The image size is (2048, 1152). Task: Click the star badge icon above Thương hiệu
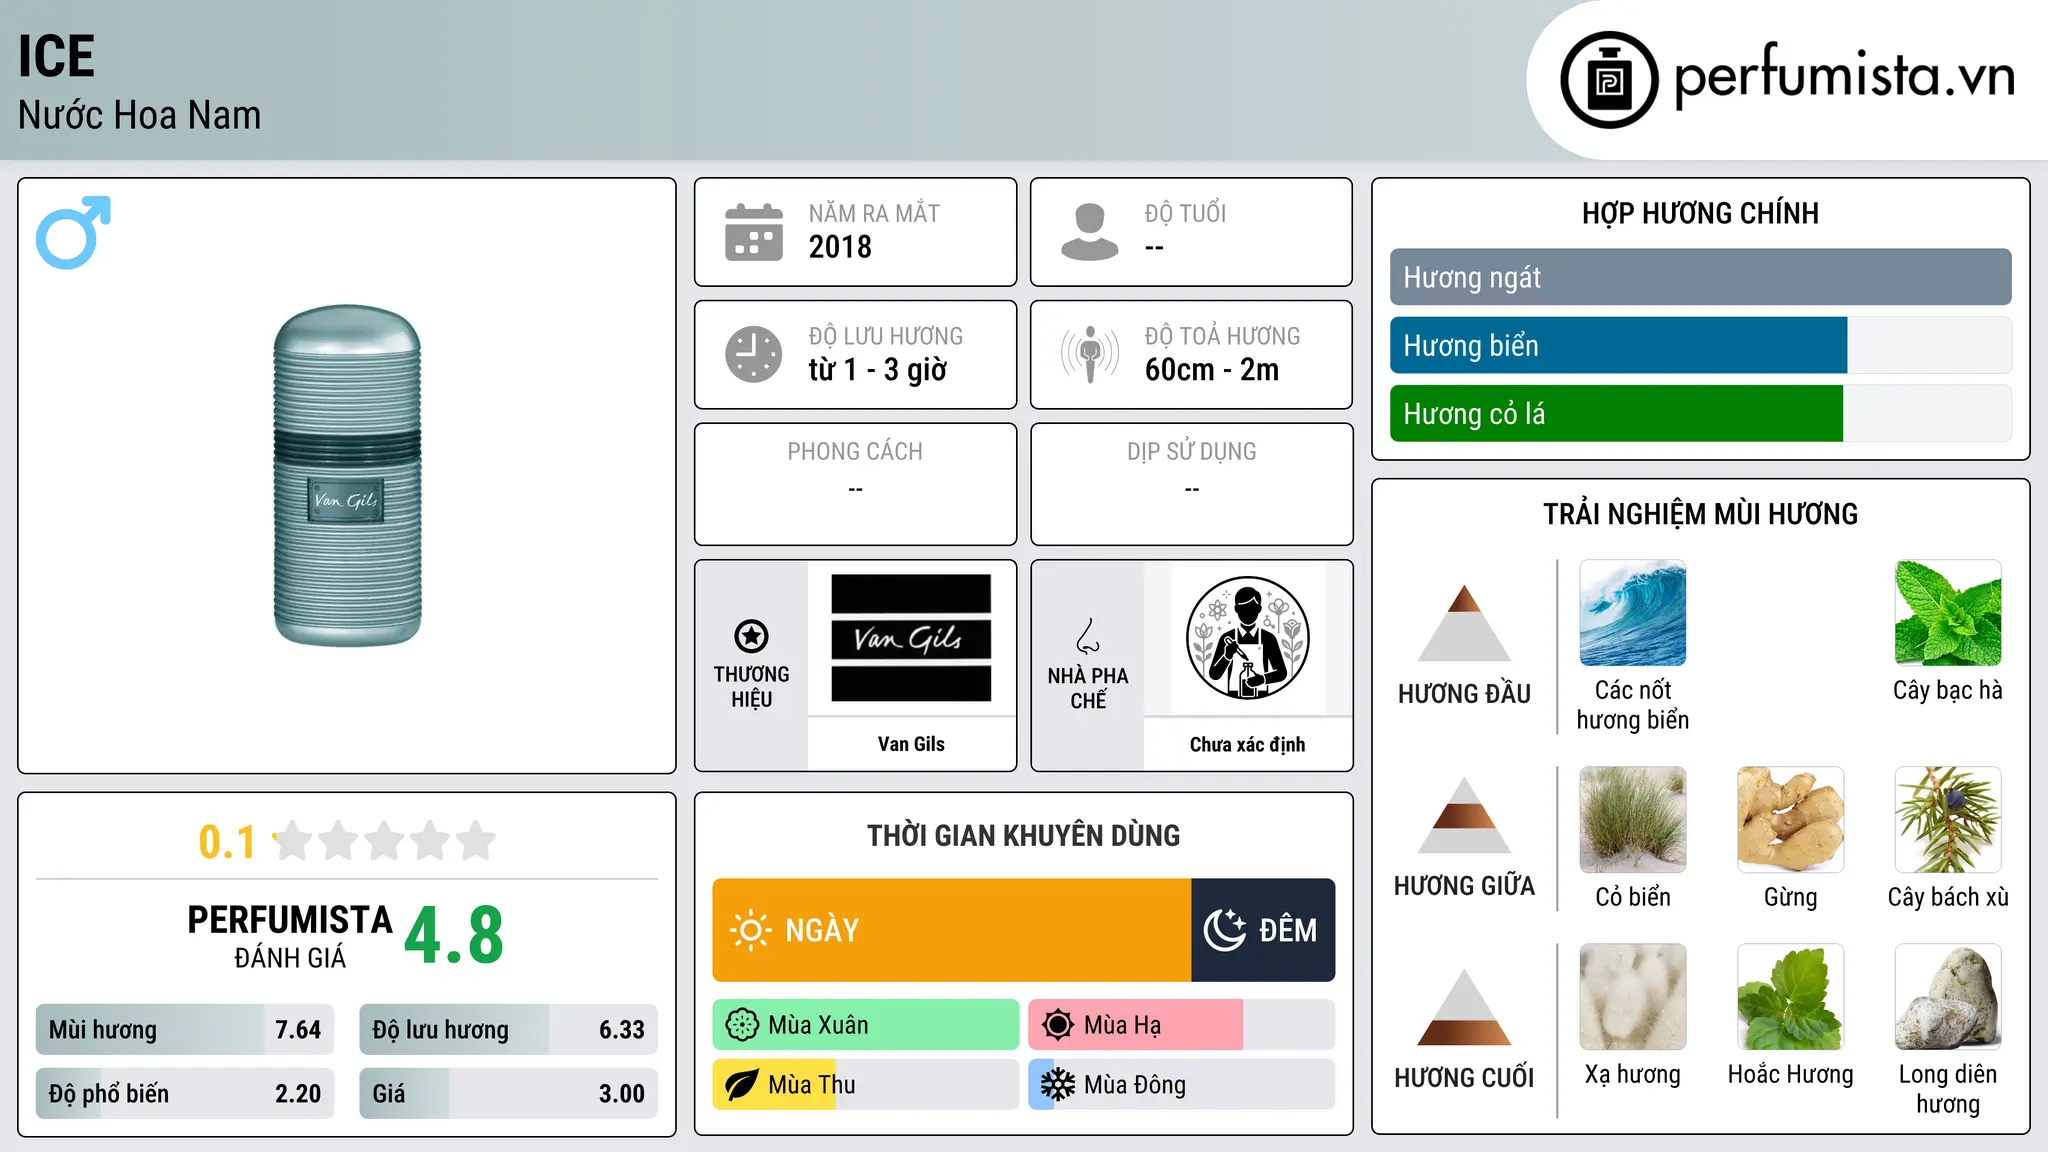[751, 636]
